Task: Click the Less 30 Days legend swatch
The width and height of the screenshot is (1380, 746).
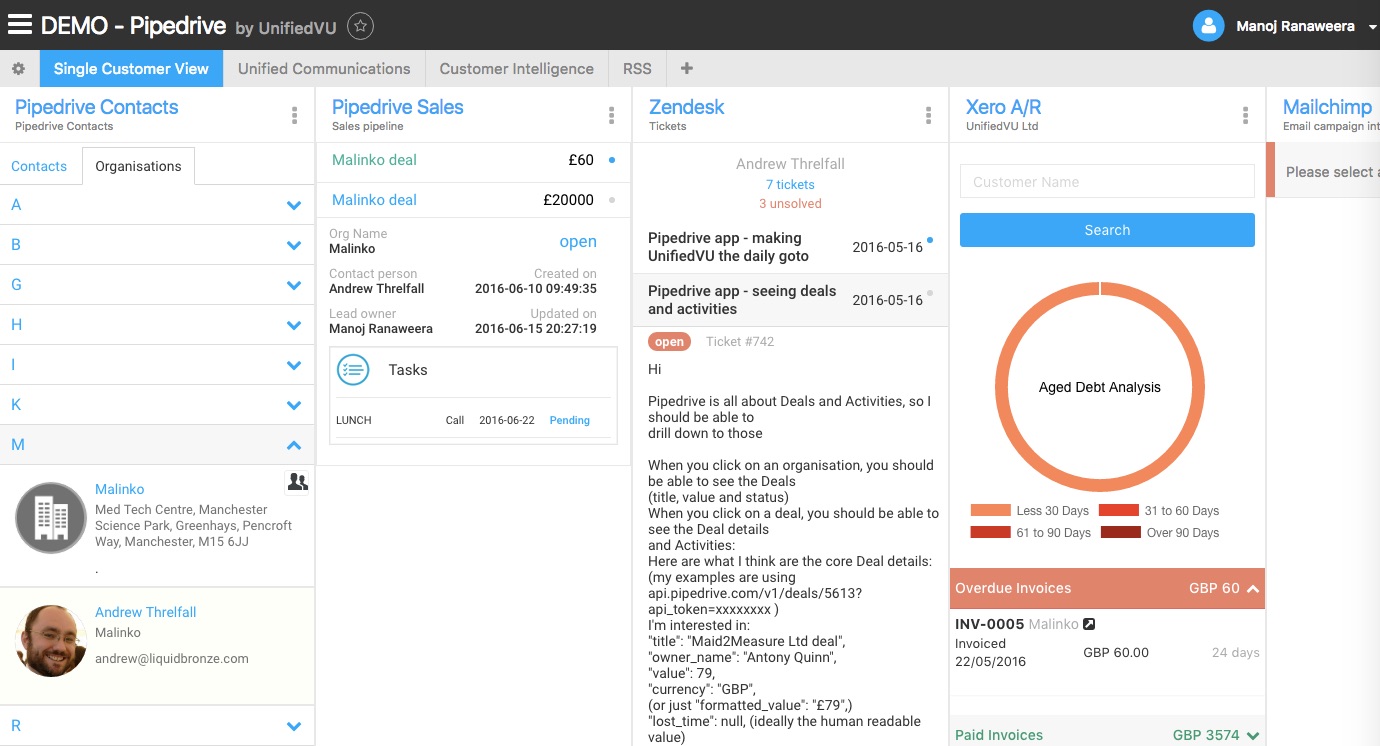Action: click(x=990, y=510)
